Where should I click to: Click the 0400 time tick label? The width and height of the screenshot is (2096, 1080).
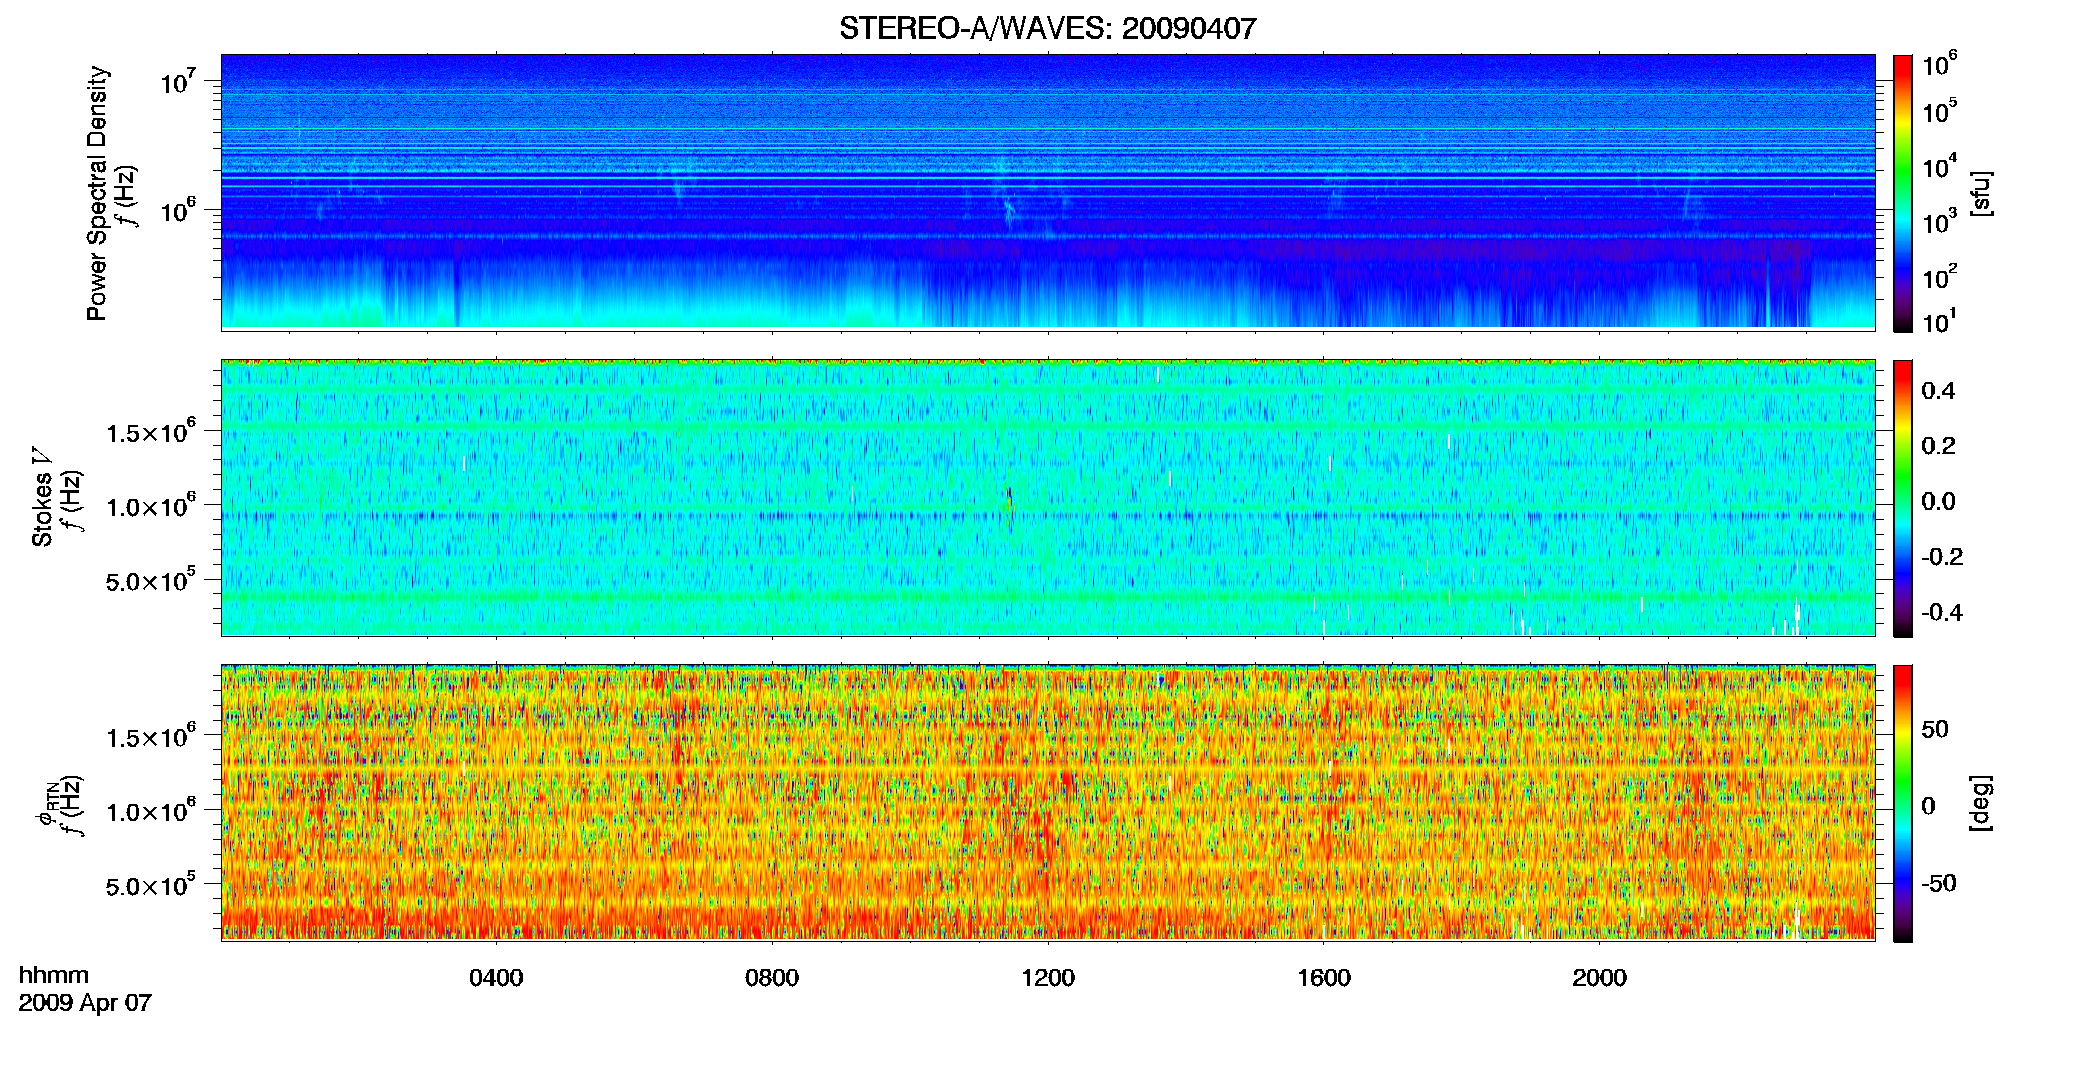coord(496,978)
